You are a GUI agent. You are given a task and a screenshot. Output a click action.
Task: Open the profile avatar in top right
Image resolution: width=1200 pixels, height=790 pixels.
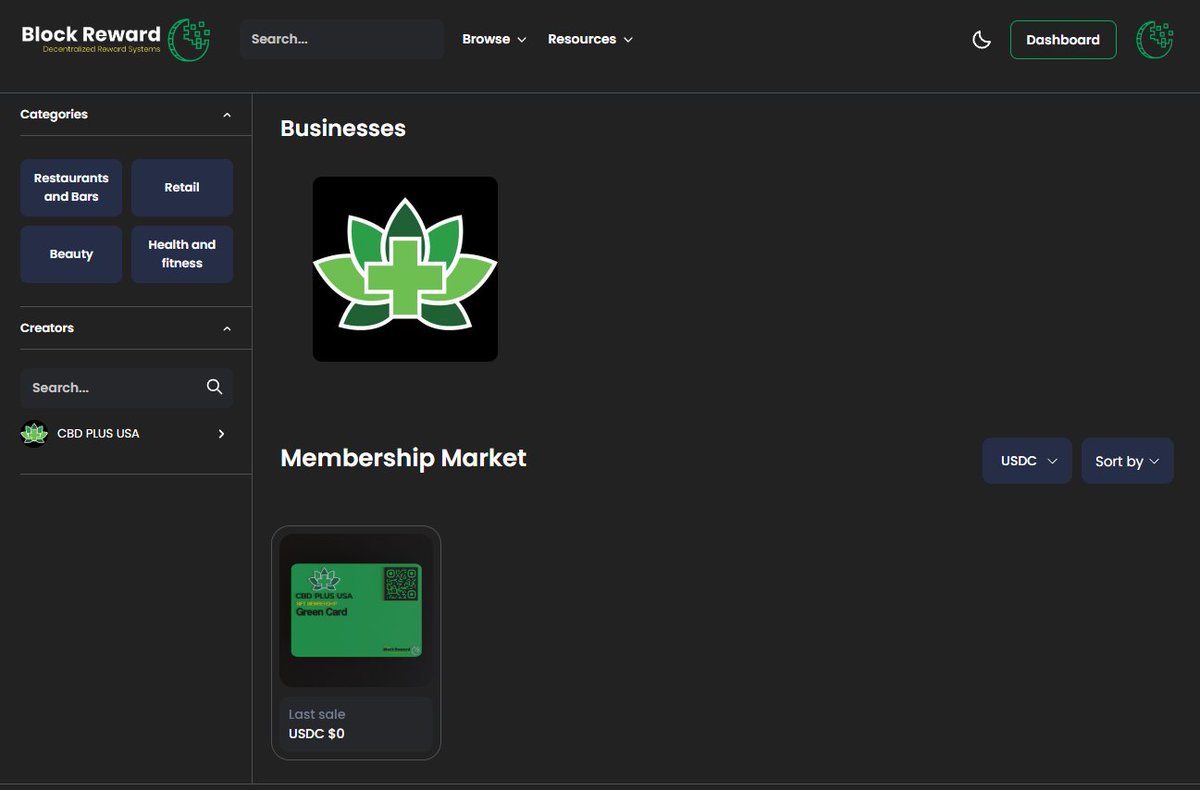1154,40
